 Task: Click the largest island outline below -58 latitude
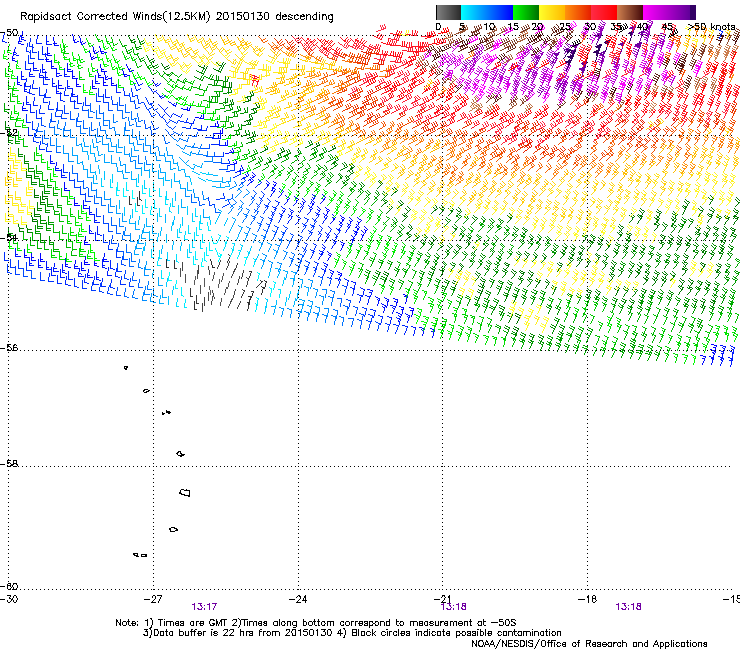point(185,492)
